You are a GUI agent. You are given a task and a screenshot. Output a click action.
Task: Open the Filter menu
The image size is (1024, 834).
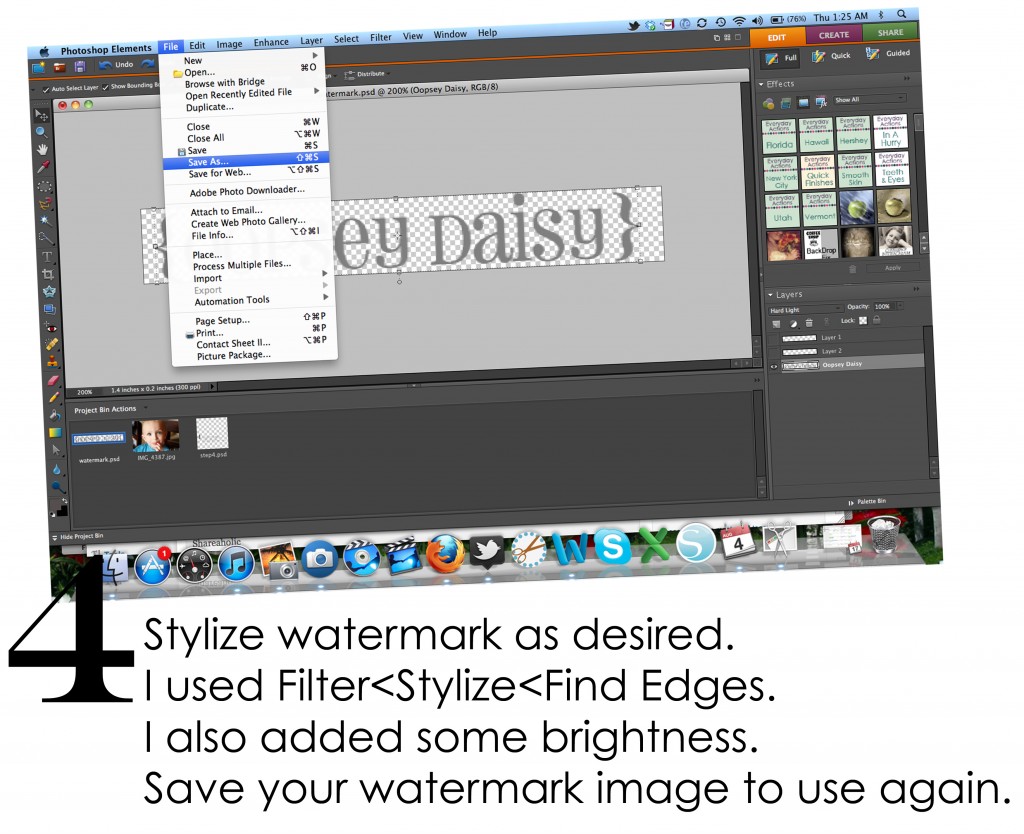(x=381, y=38)
